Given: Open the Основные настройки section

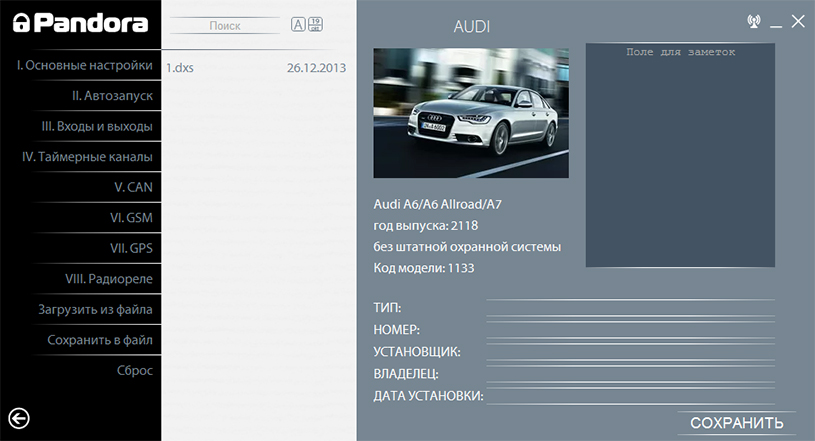Looking at the screenshot, I should pyautogui.click(x=84, y=66).
